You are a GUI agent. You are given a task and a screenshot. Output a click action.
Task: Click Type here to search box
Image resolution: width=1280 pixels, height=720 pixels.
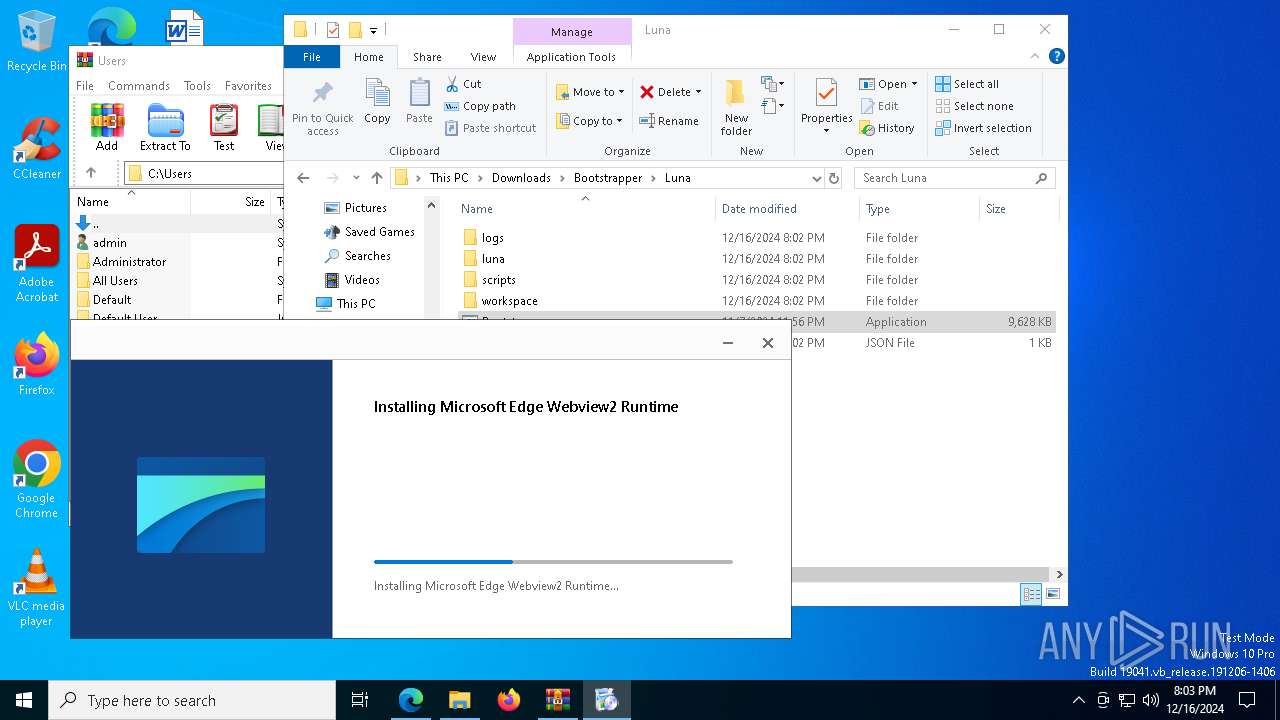point(192,700)
